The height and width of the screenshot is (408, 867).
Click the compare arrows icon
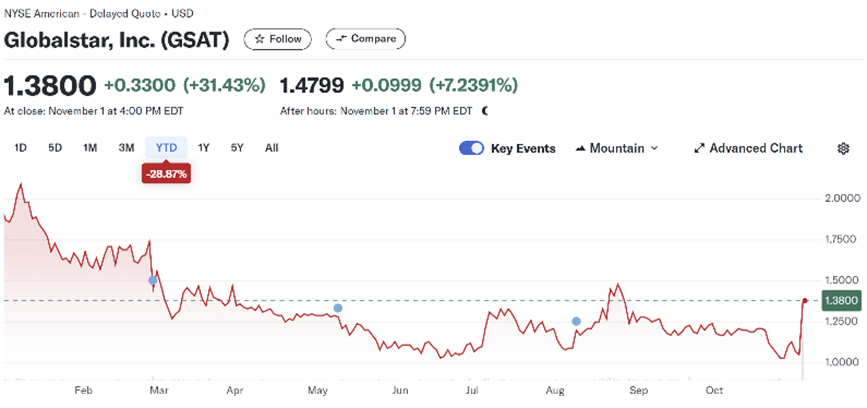click(341, 39)
